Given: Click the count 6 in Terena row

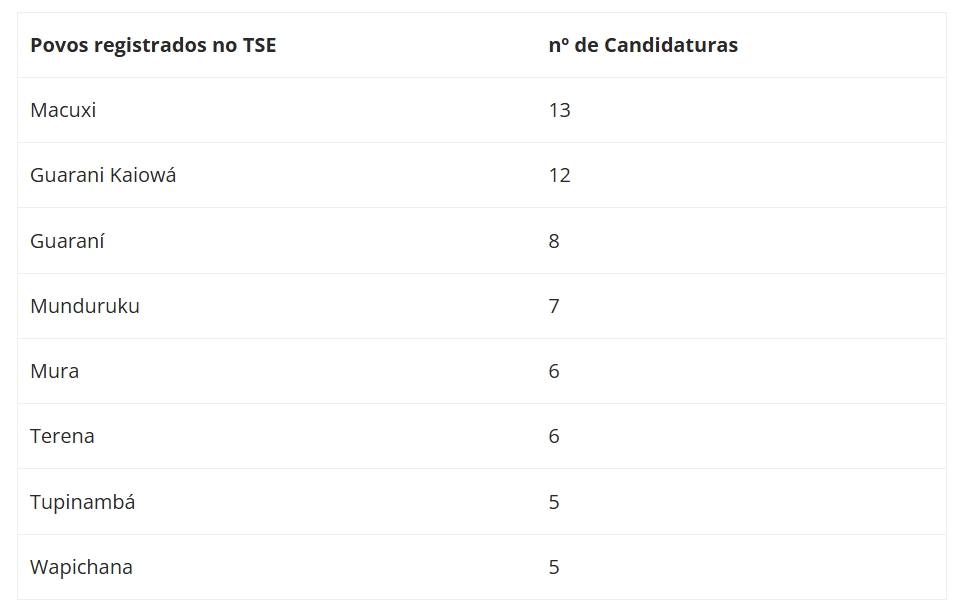Looking at the screenshot, I should point(554,436).
